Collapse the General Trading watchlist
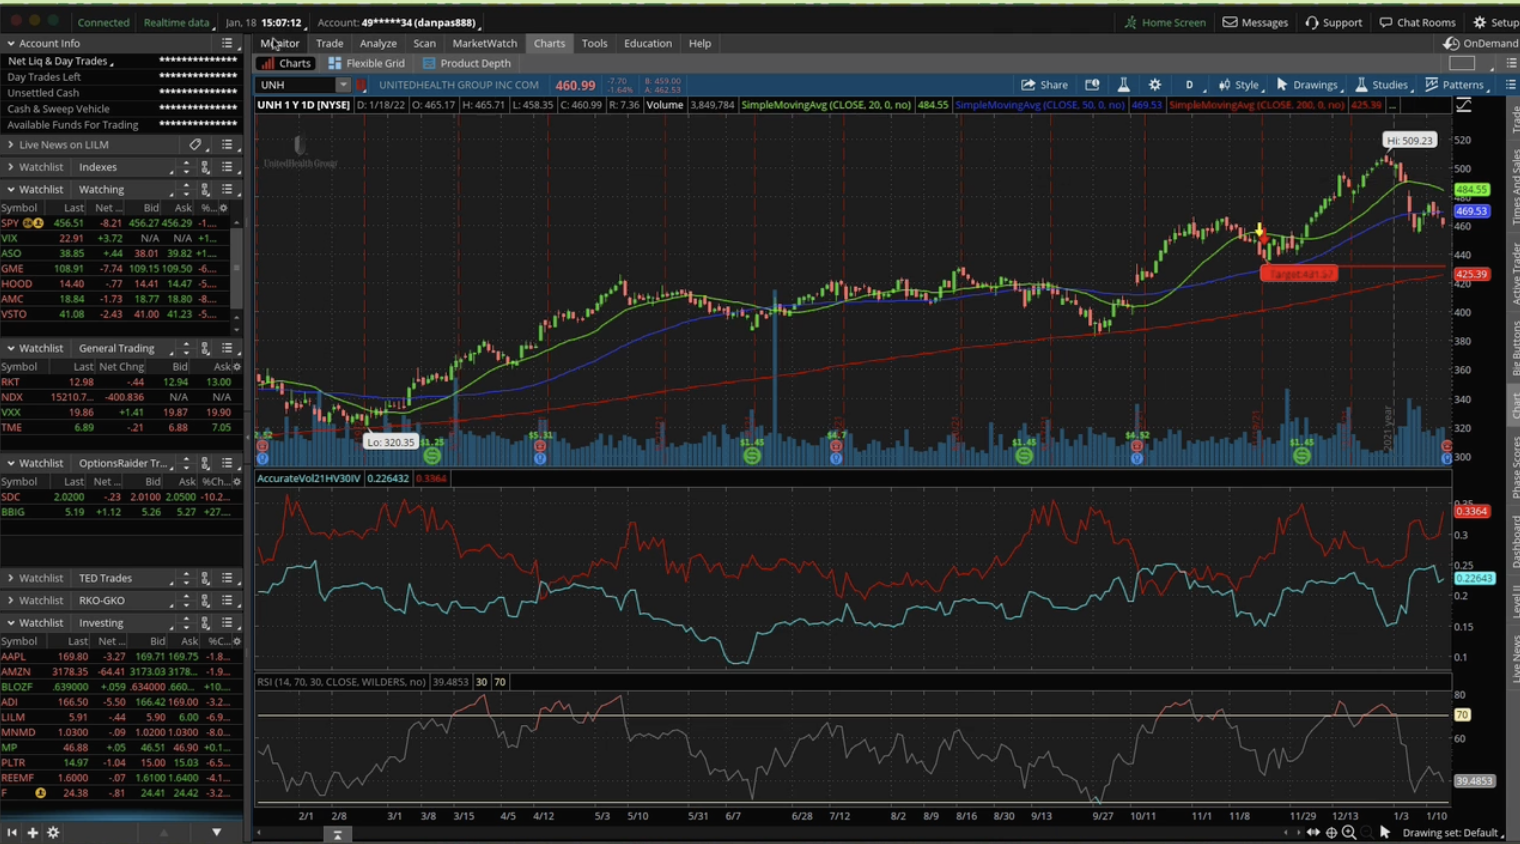The height and width of the screenshot is (844, 1520). (x=11, y=348)
